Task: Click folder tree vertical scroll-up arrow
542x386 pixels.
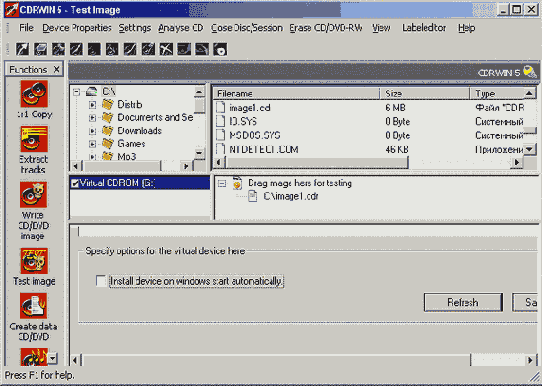Action: click(x=199, y=92)
